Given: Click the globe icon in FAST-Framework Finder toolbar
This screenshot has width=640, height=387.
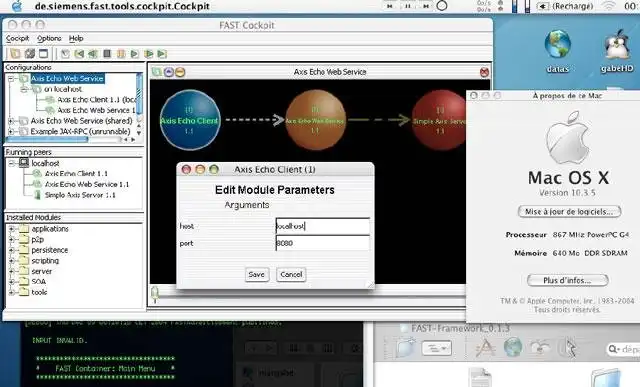Looking at the screenshot, I should 513,347.
